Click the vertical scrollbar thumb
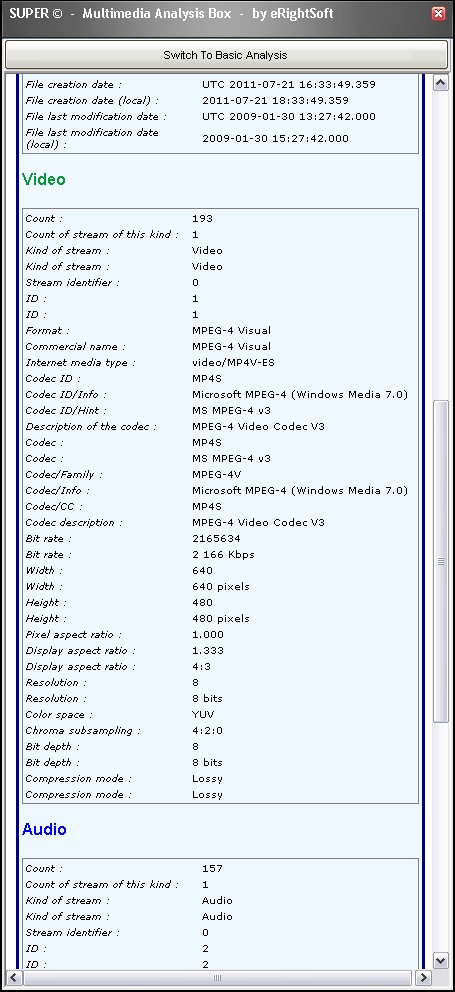Viewport: 455px width, 992px height. (441, 561)
